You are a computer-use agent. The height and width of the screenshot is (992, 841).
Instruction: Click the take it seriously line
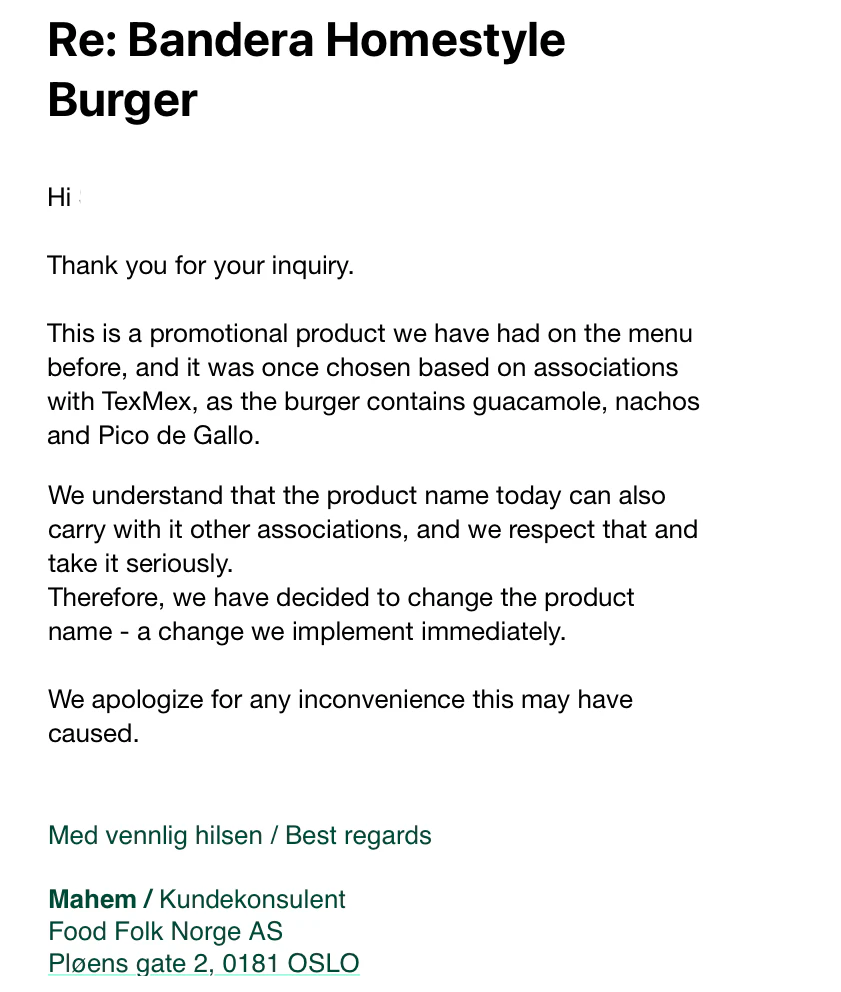pyautogui.click(x=140, y=564)
